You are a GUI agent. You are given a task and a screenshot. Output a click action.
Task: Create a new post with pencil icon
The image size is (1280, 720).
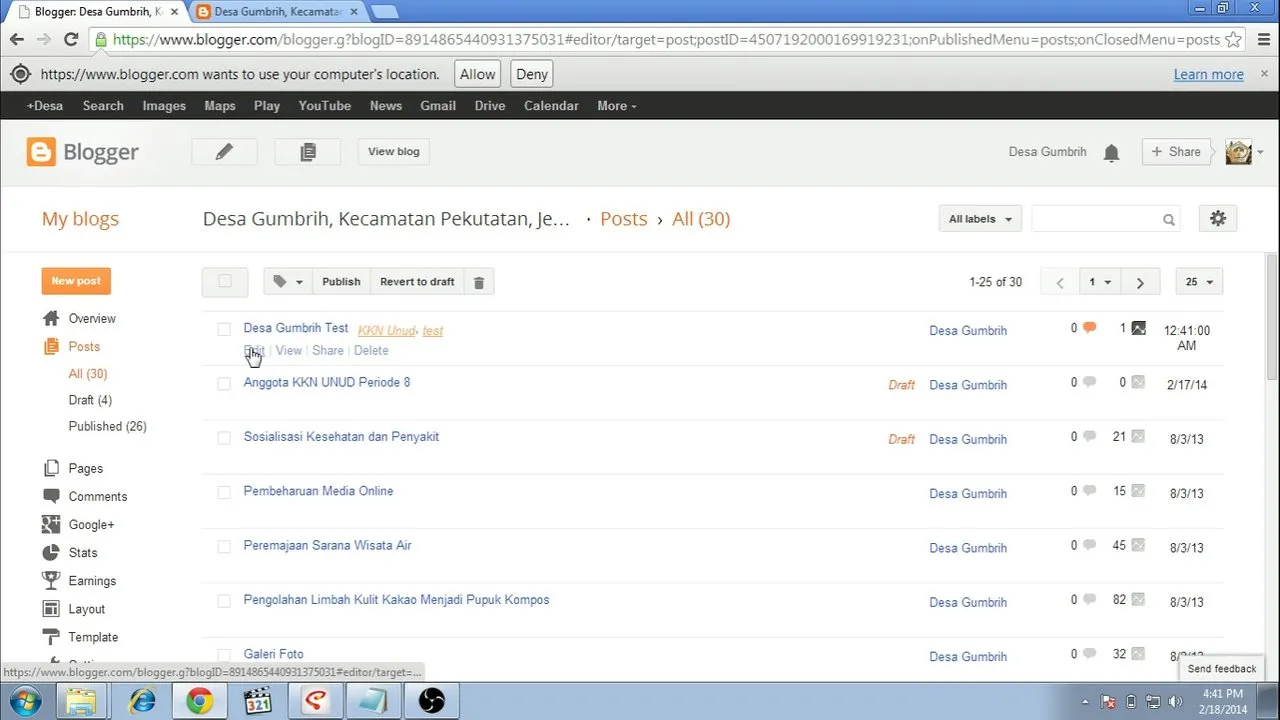pyautogui.click(x=224, y=151)
